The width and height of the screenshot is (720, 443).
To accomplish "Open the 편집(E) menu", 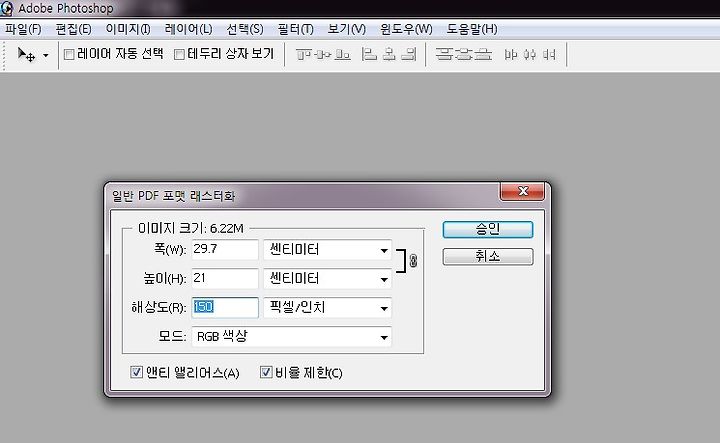I will (73, 29).
